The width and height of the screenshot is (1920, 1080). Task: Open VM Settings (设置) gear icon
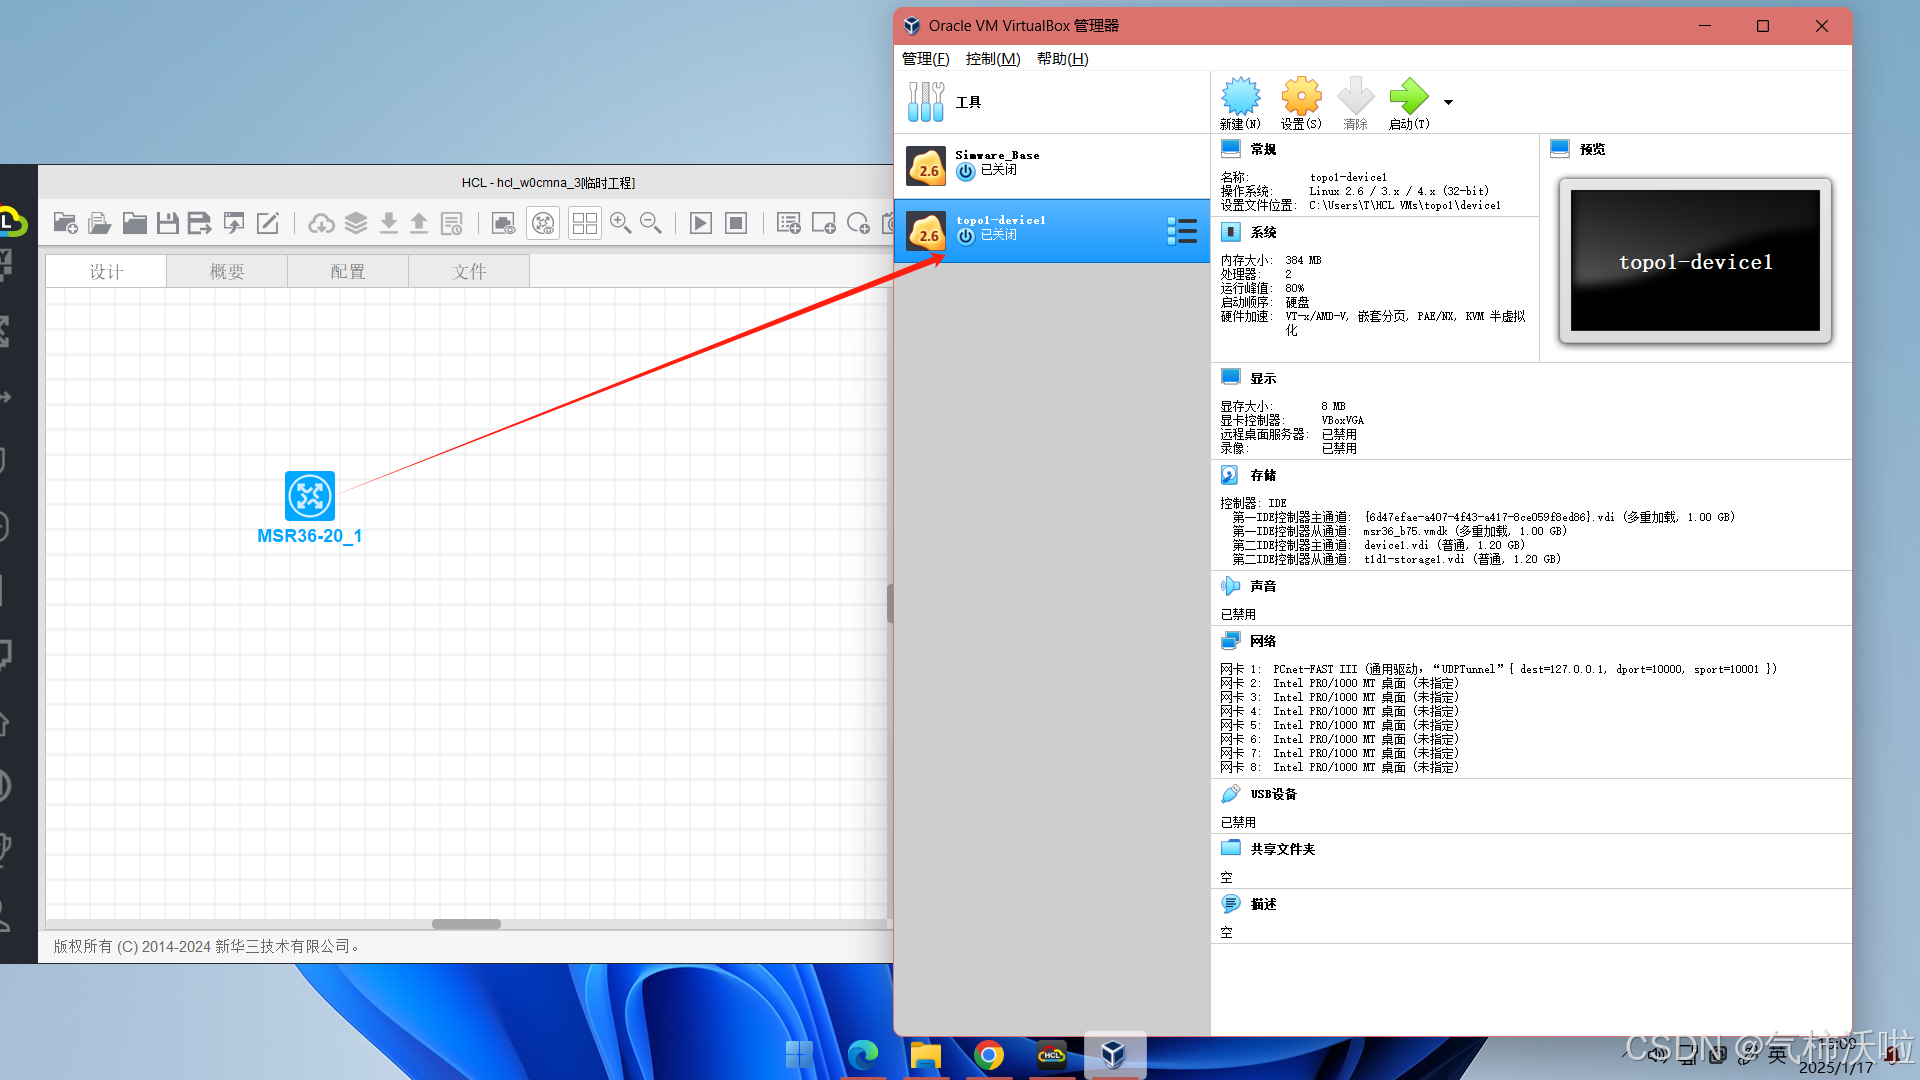pyautogui.click(x=1301, y=98)
